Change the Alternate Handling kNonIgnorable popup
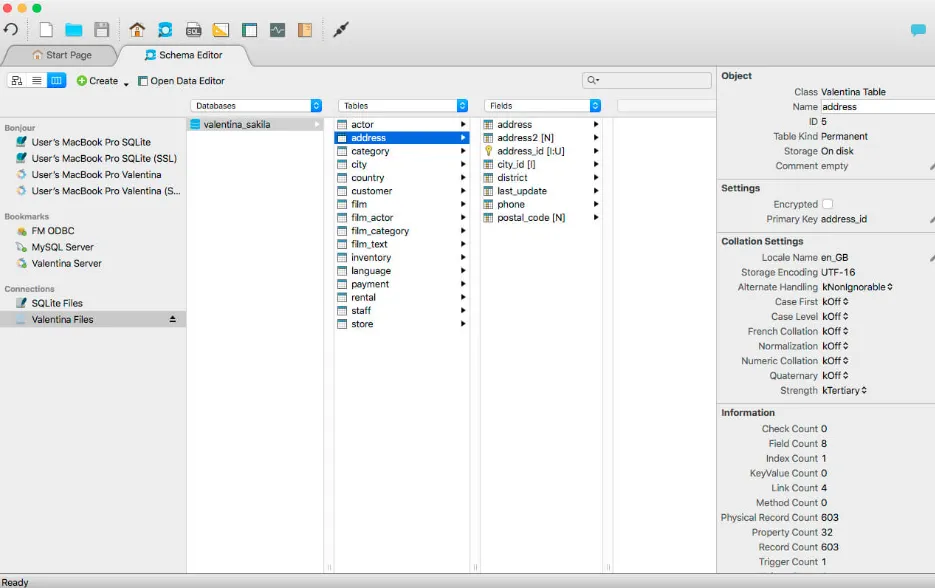 [x=857, y=287]
